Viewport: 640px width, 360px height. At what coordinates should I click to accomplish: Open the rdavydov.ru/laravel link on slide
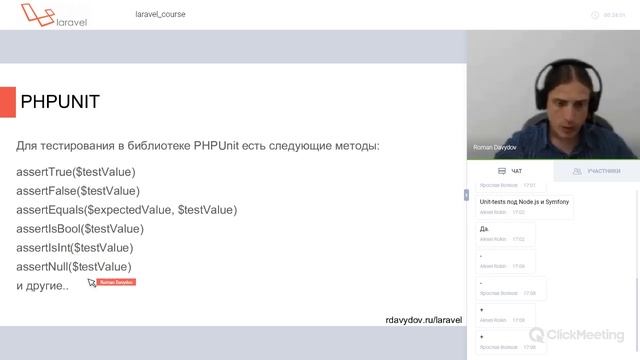424,320
